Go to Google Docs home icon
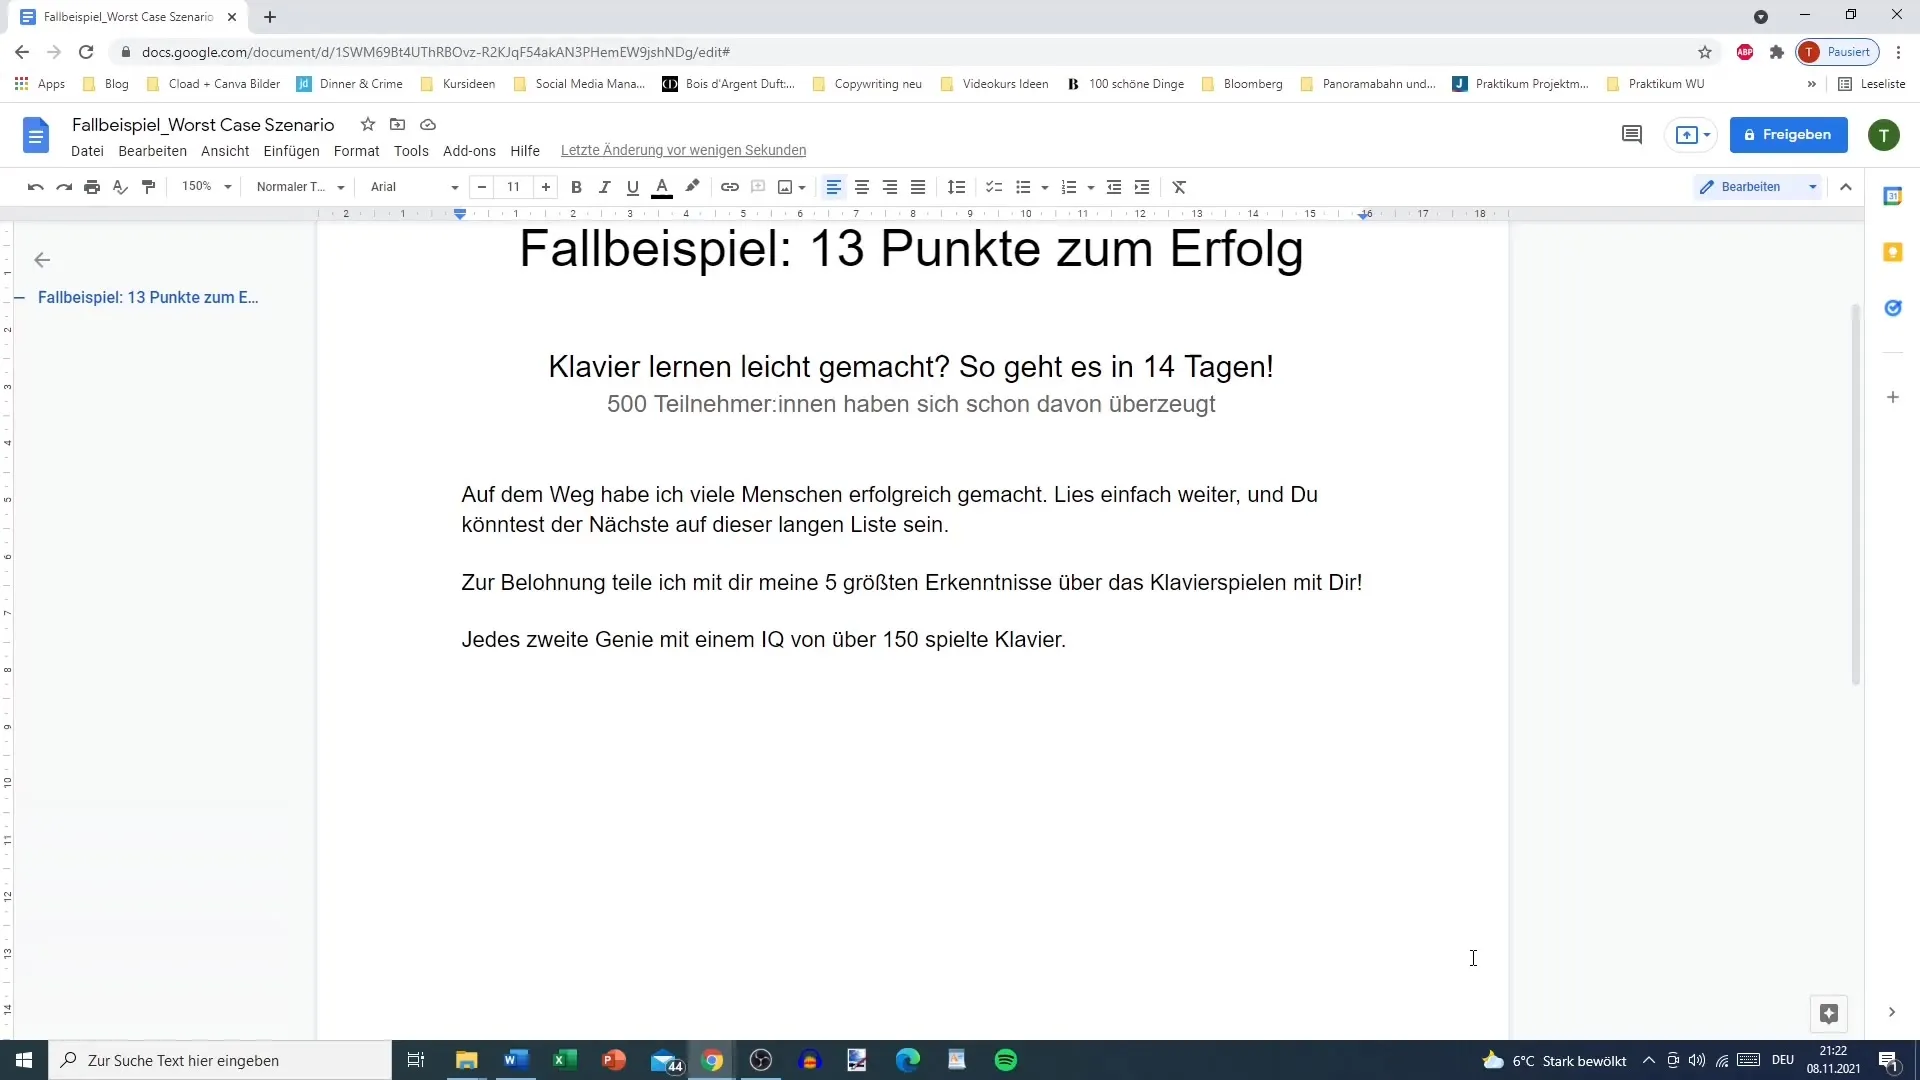This screenshot has width=1920, height=1080. (x=36, y=135)
